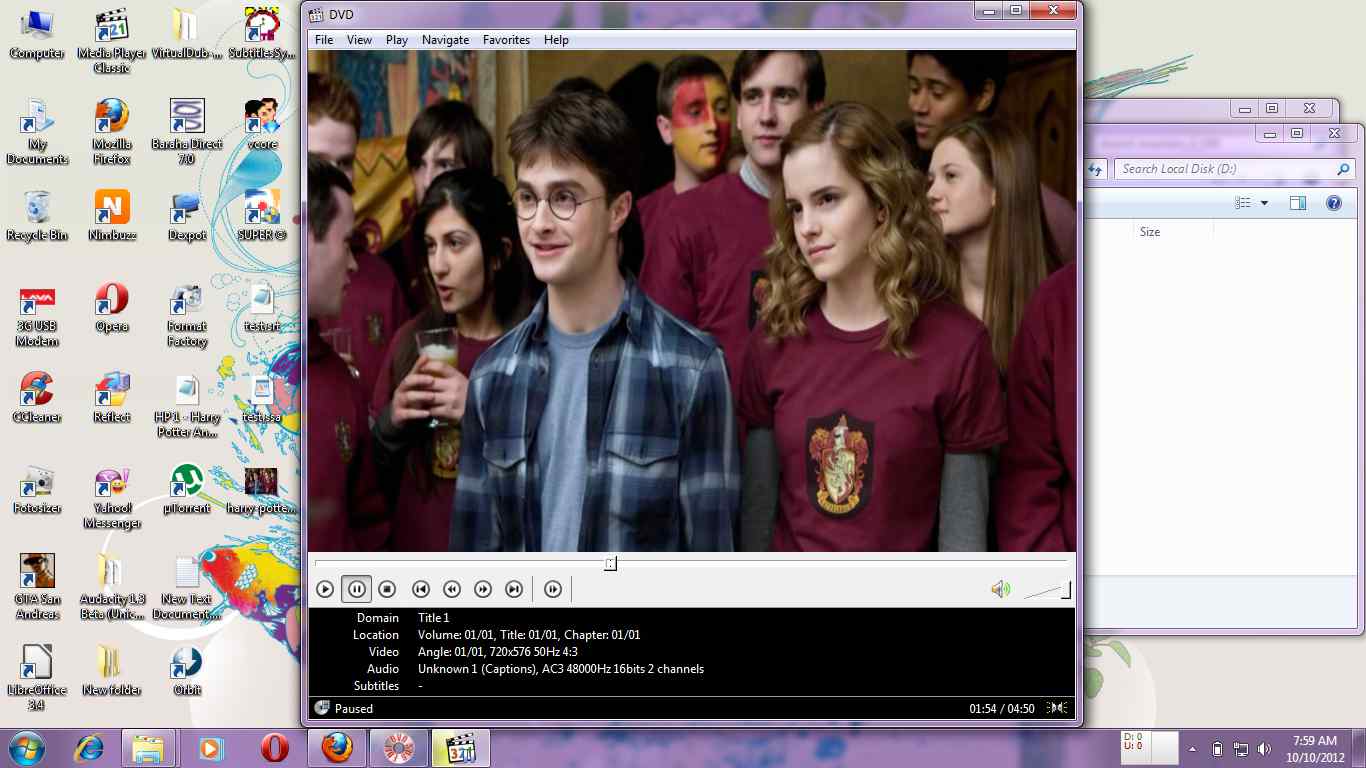The image size is (1366, 768).
Task: Open the Help menu
Action: 556,40
